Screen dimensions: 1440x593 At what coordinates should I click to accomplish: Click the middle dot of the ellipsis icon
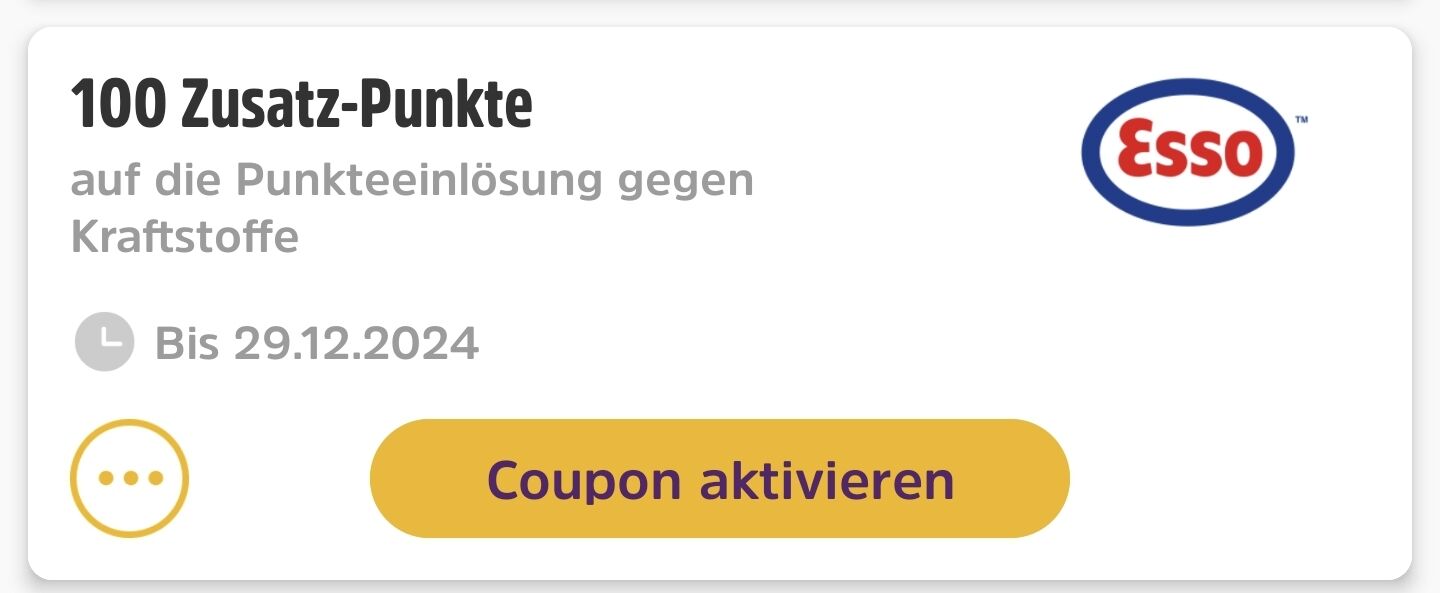129,478
